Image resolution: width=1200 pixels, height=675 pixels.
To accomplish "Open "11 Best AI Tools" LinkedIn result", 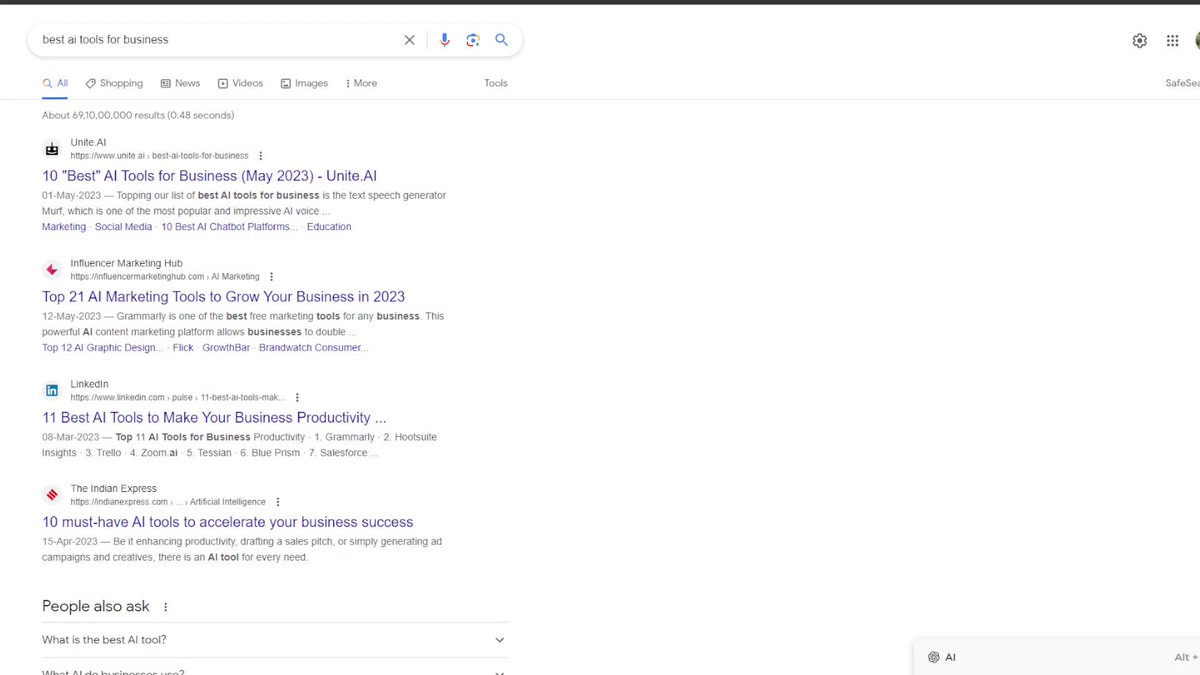I will 214,418.
